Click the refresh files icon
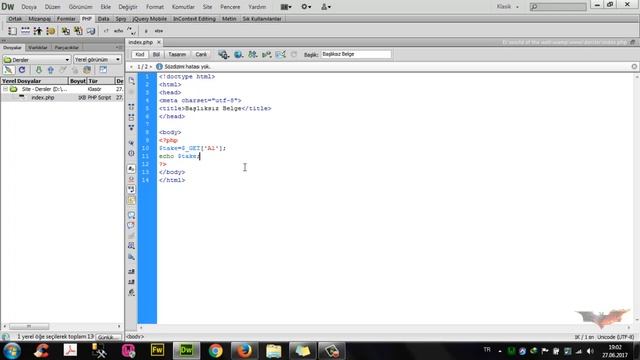The height and width of the screenshot is (360, 640). point(22,70)
